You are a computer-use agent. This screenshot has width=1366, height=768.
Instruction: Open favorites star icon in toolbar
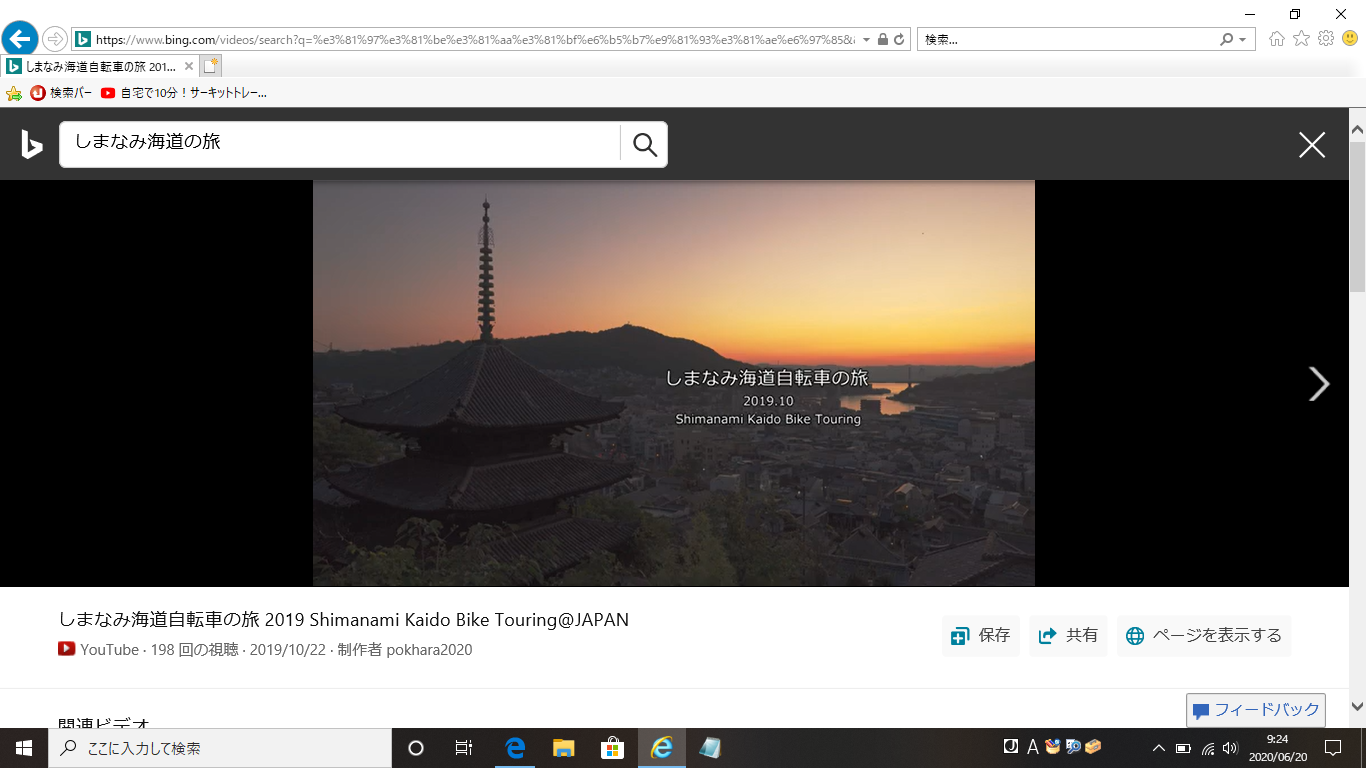(x=1301, y=39)
